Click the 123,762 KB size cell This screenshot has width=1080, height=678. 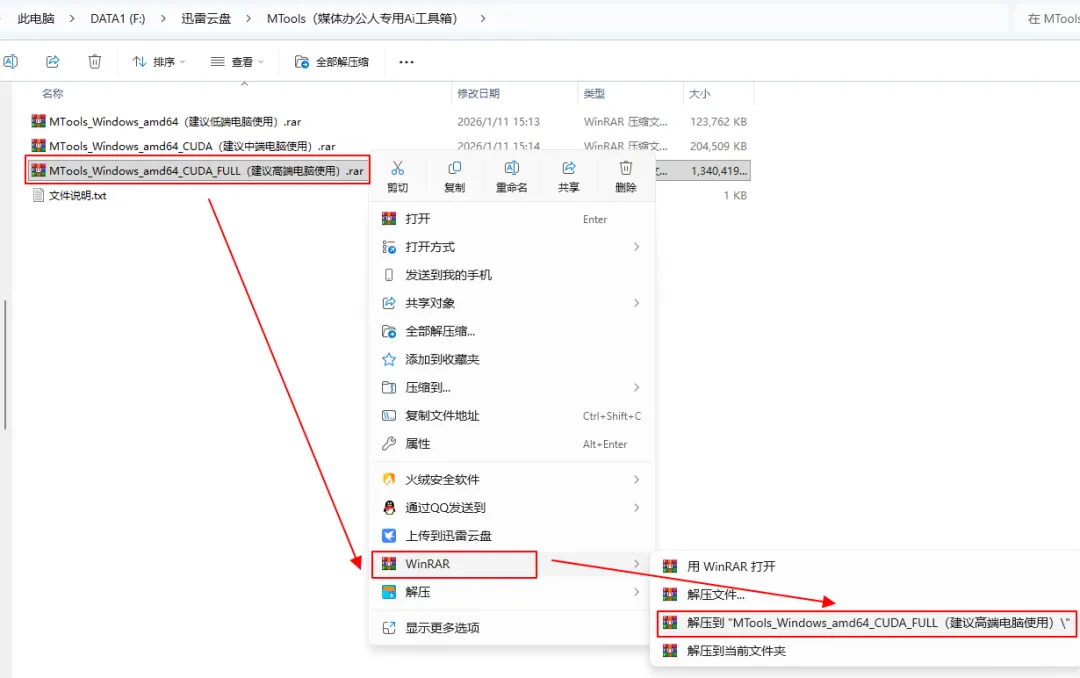point(718,122)
